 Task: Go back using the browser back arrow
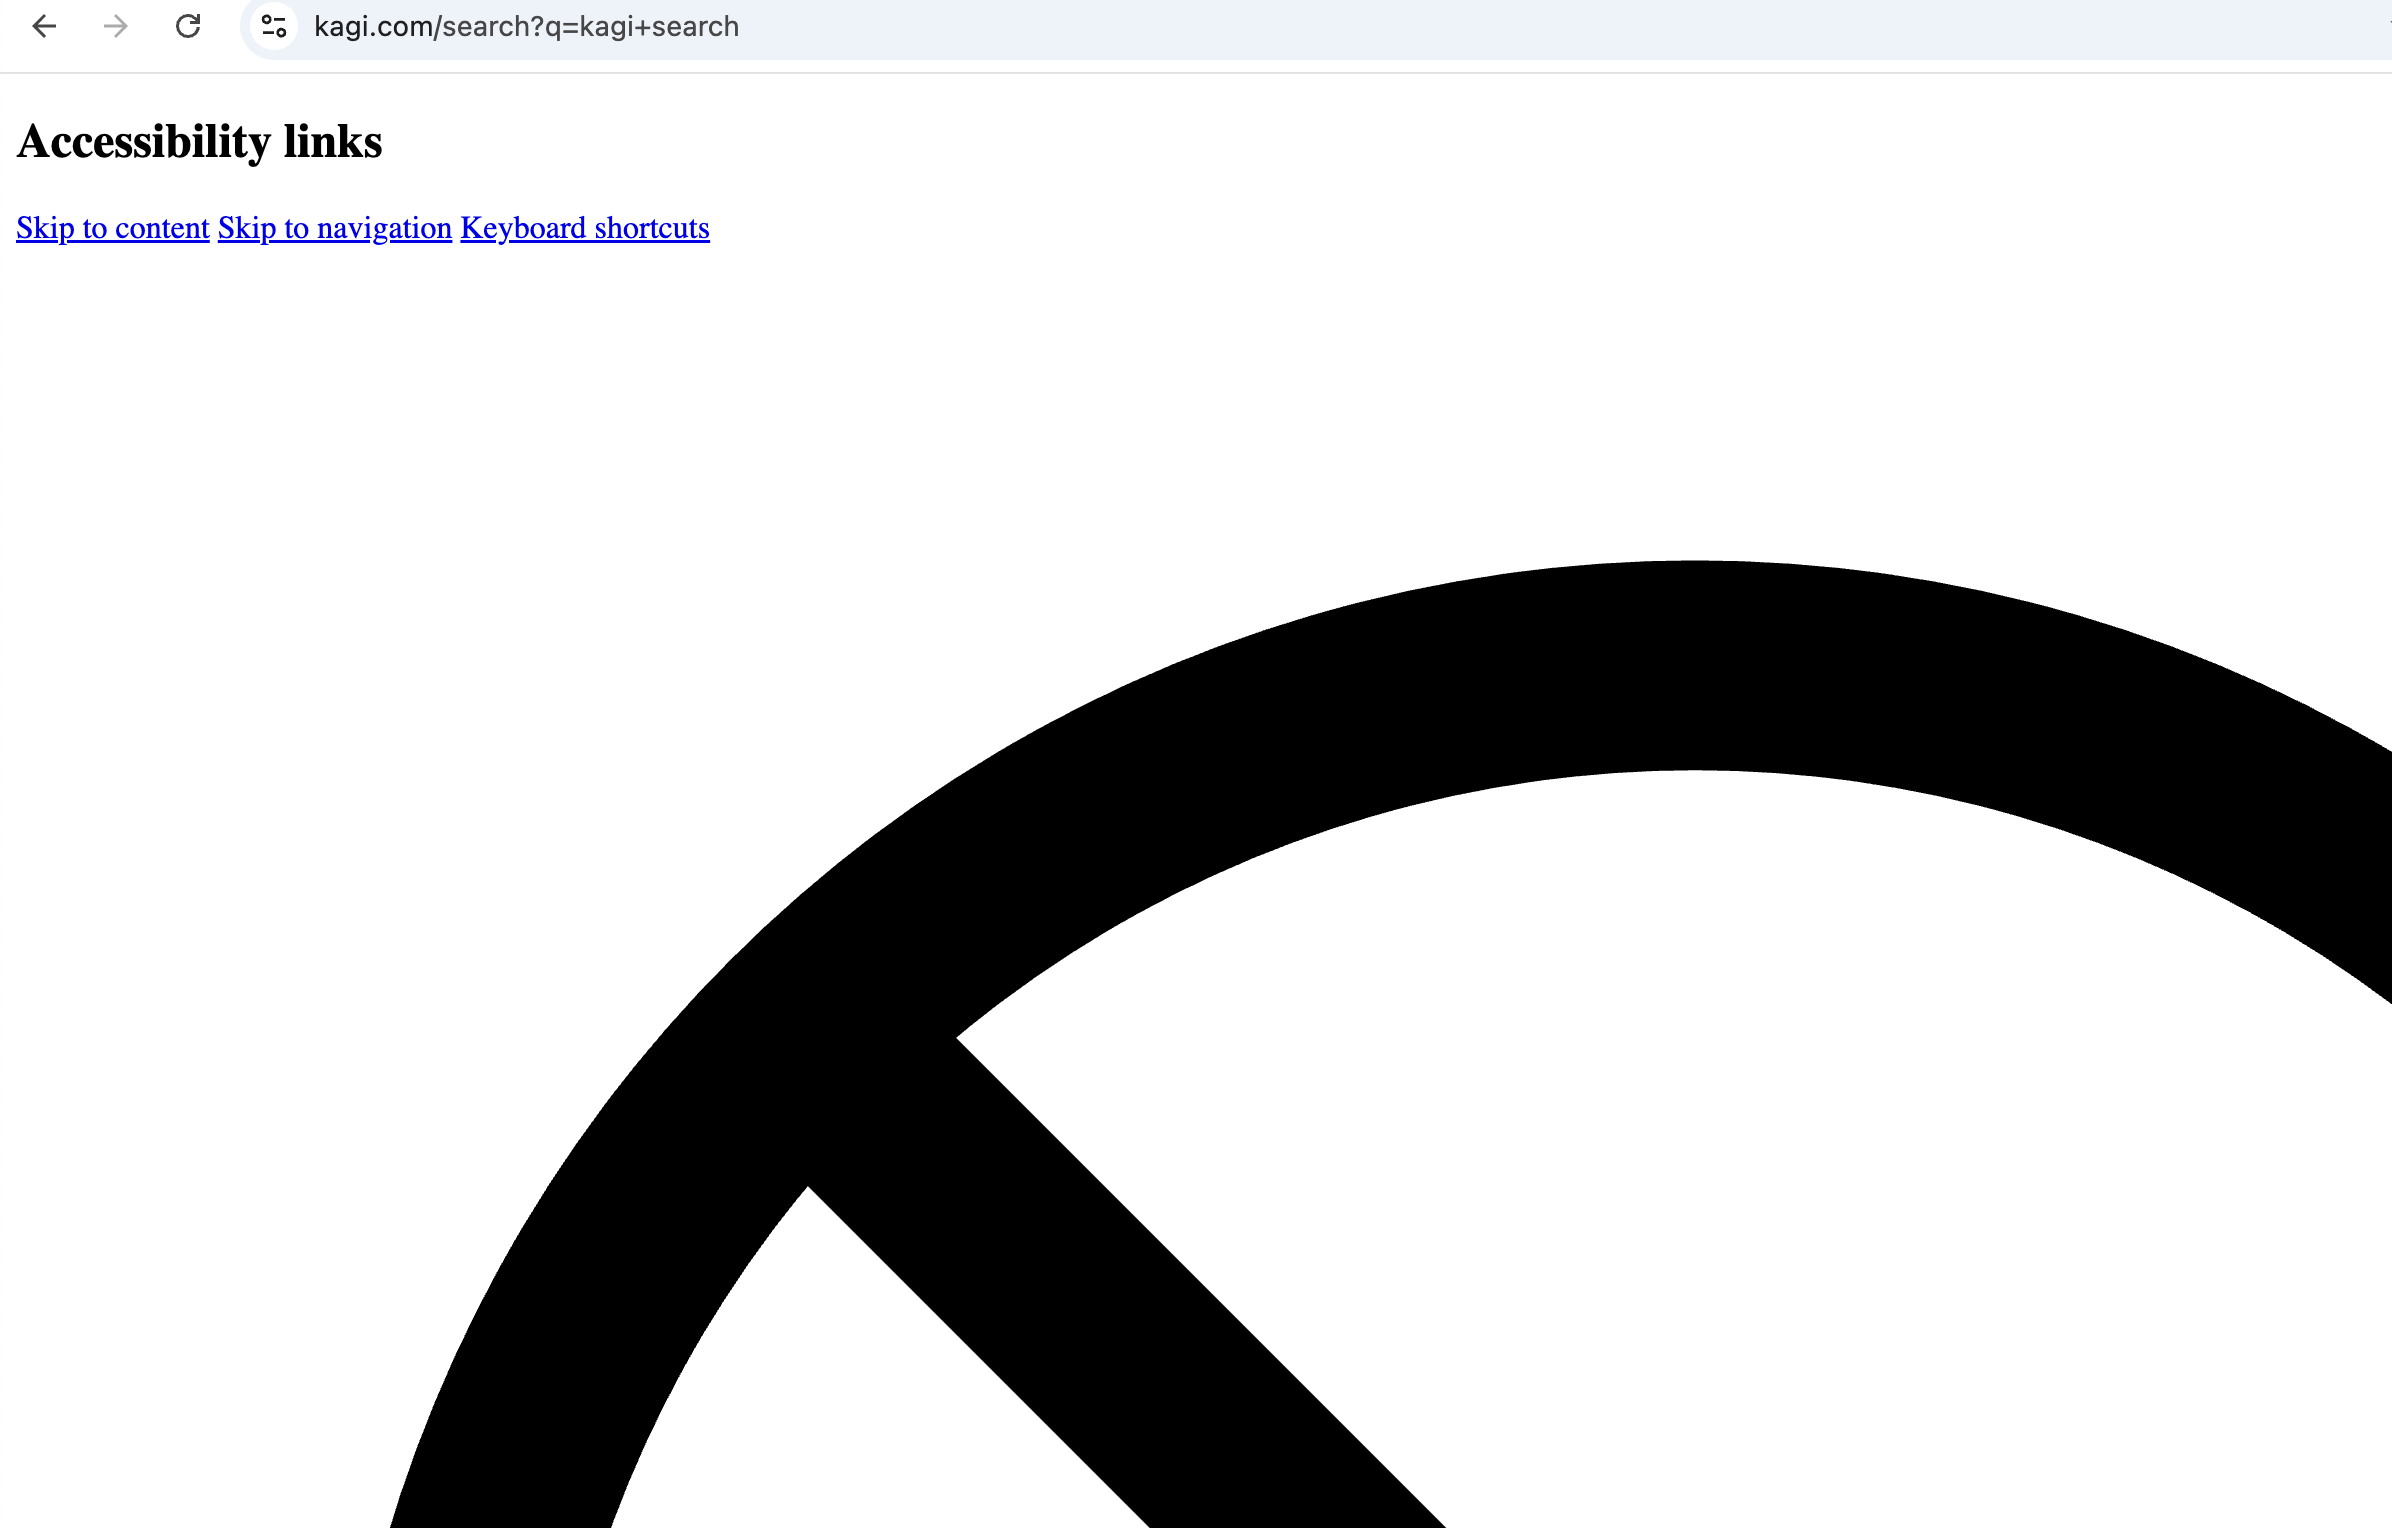click(x=44, y=26)
